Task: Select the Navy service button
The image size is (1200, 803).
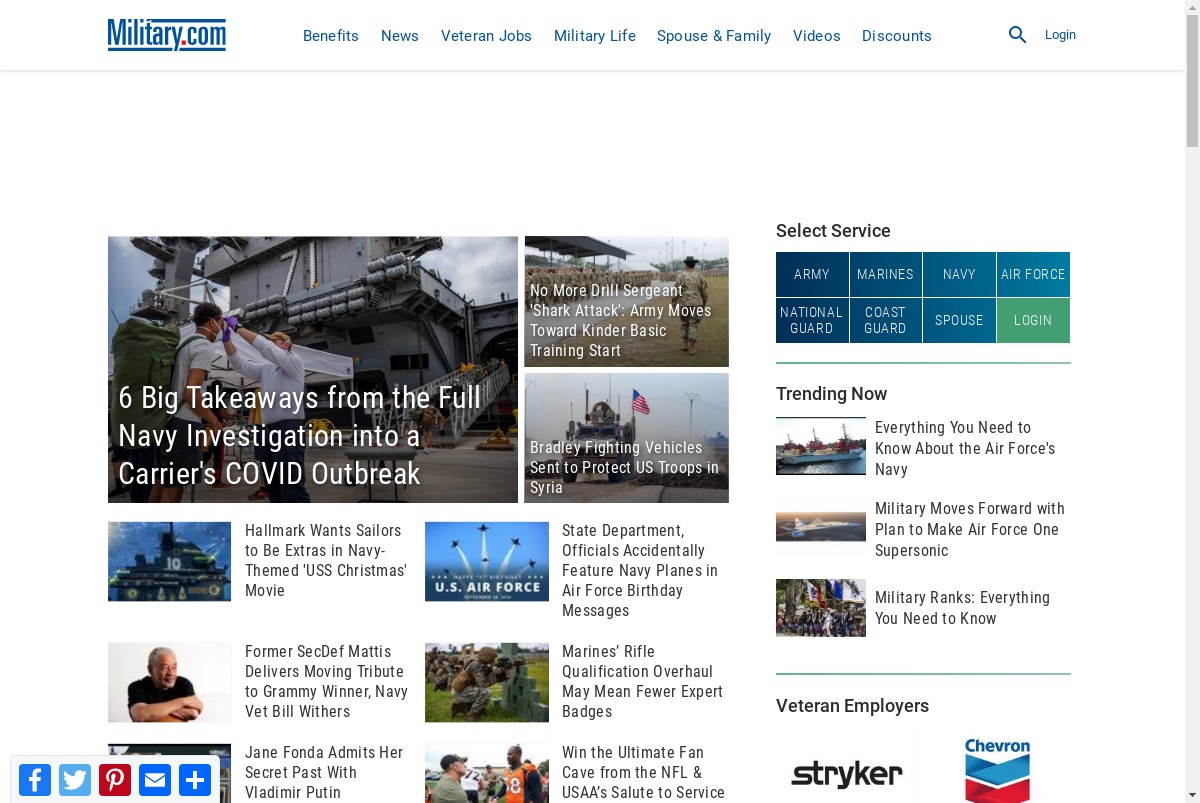Action: click(x=959, y=274)
